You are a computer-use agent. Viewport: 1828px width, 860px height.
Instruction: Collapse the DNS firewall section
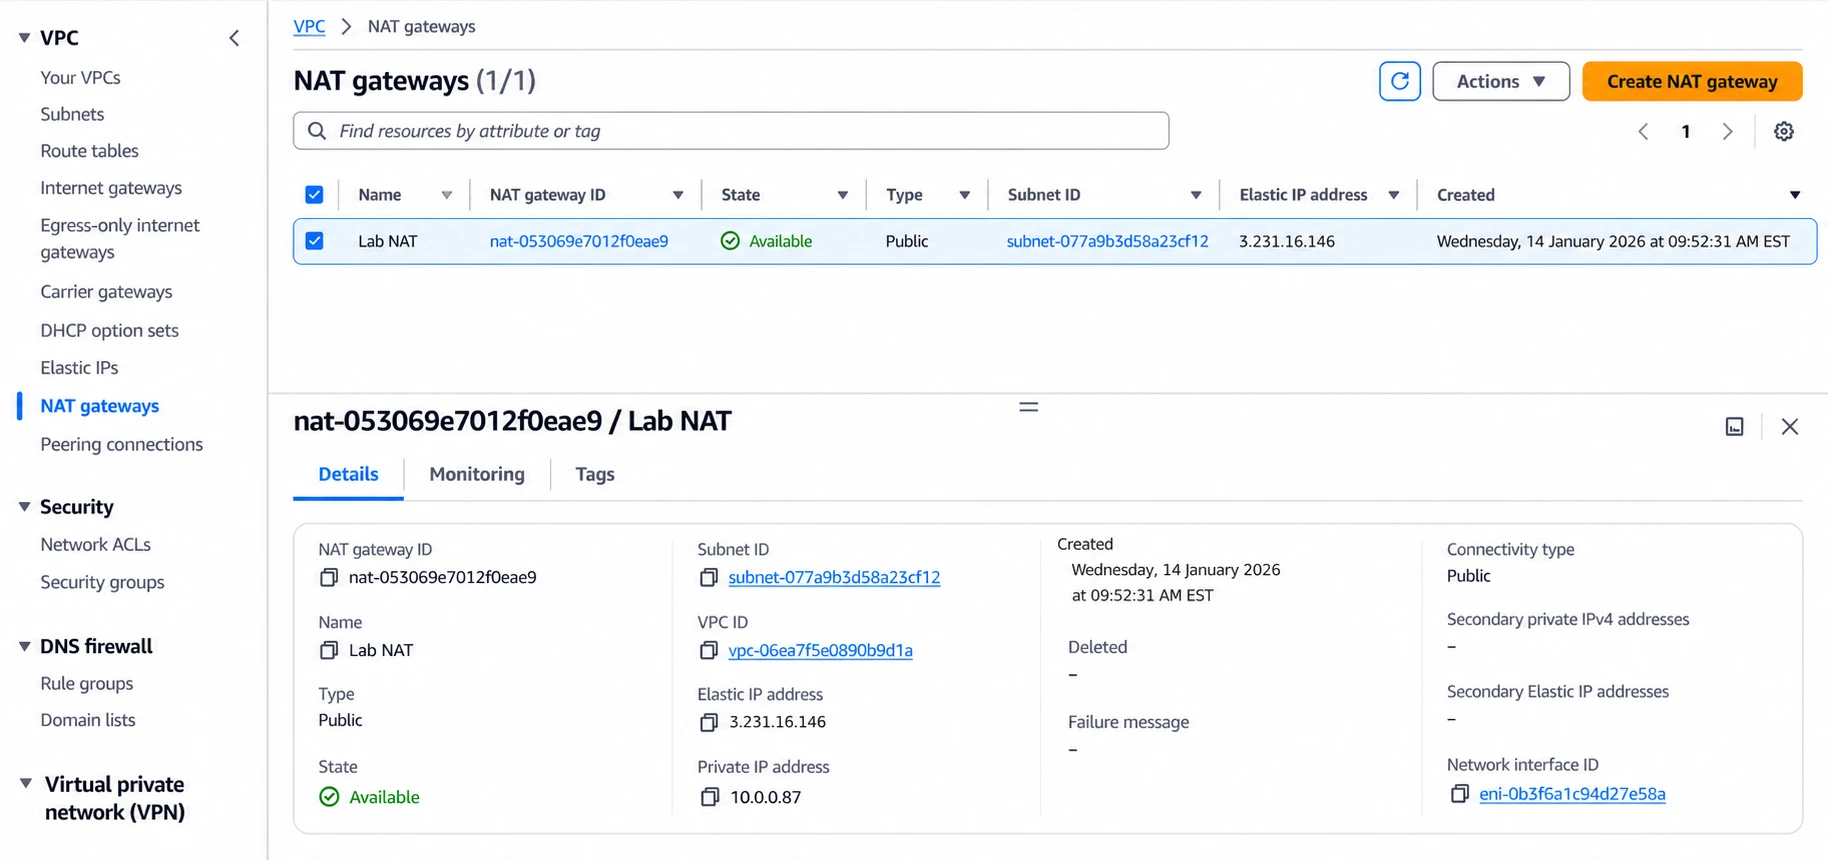(x=24, y=646)
